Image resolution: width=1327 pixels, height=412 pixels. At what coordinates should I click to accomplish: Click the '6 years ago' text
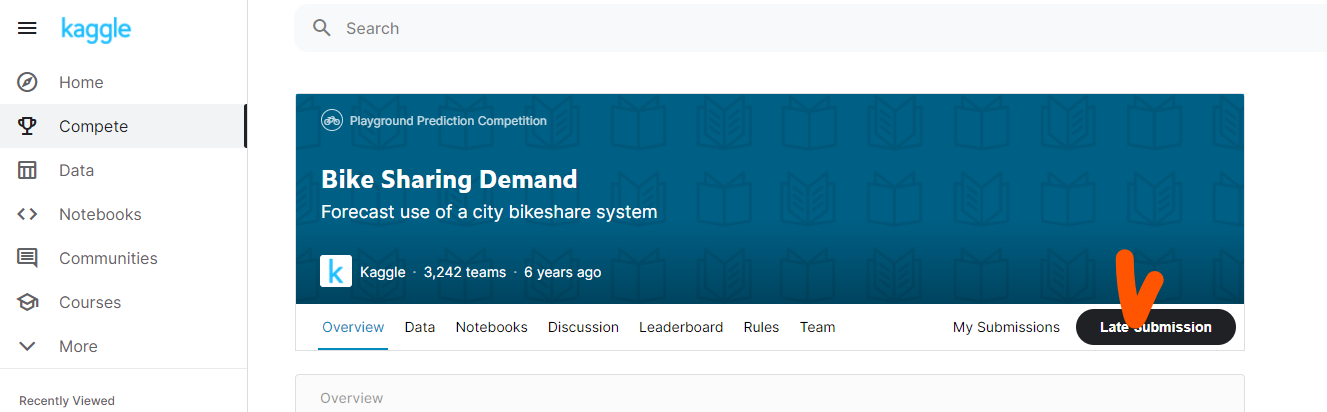tap(563, 272)
